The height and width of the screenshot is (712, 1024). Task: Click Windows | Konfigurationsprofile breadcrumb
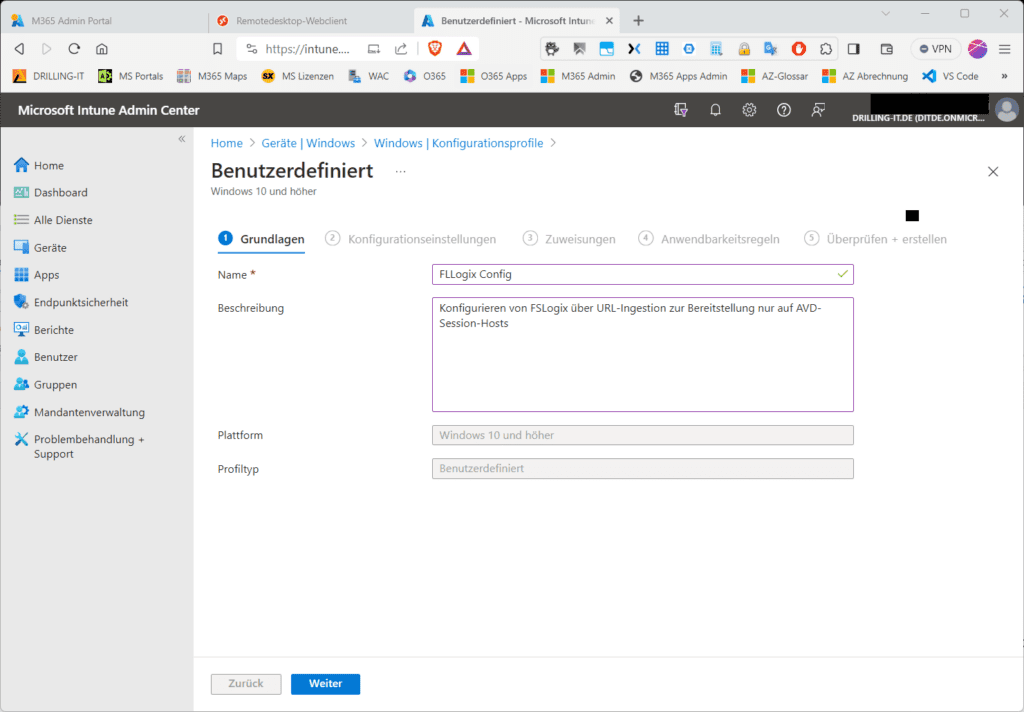tap(458, 143)
